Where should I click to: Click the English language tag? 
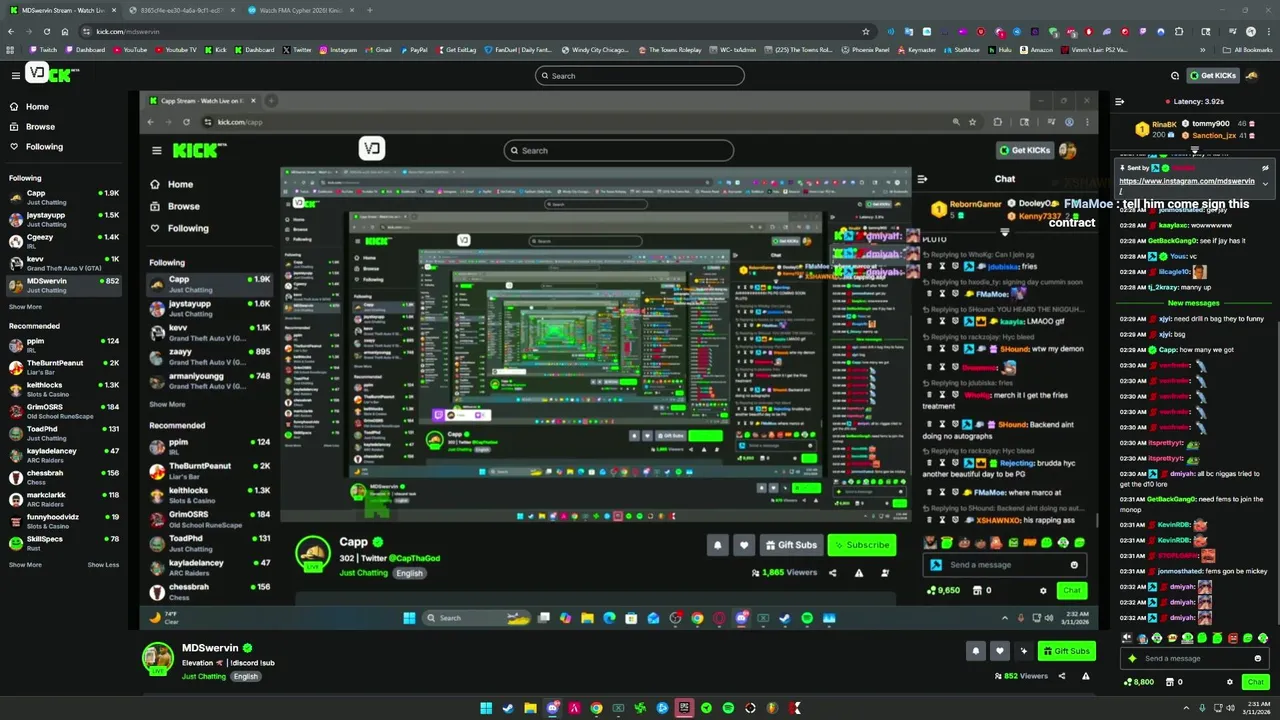(246, 676)
